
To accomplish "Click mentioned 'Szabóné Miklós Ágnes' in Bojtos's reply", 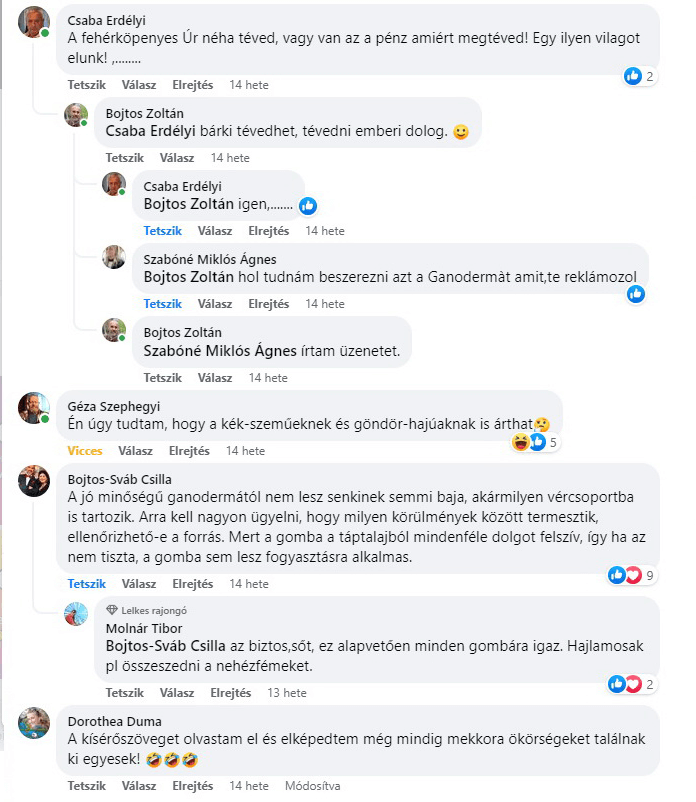I will pyautogui.click(x=221, y=351).
